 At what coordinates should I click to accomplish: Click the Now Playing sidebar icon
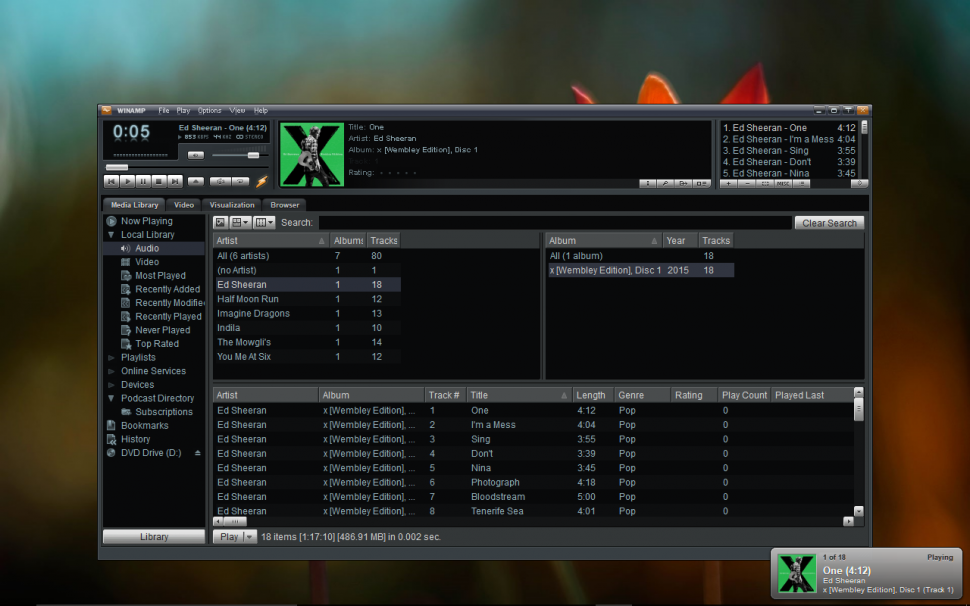112,221
